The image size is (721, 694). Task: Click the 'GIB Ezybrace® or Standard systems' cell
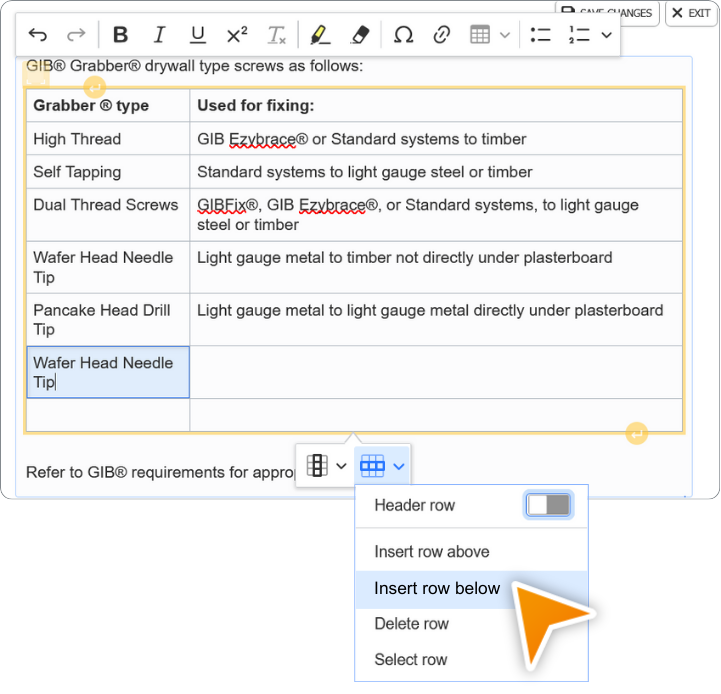[436, 138]
